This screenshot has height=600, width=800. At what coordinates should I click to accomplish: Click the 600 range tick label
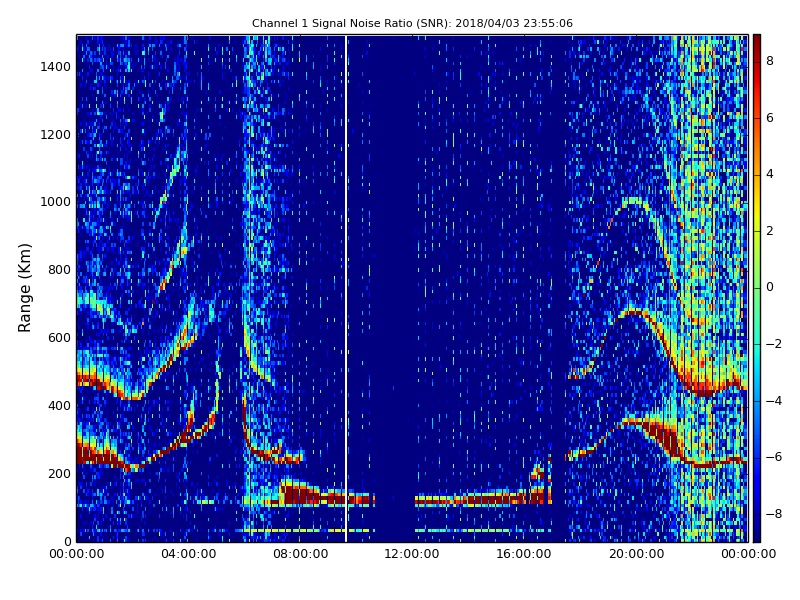59,338
